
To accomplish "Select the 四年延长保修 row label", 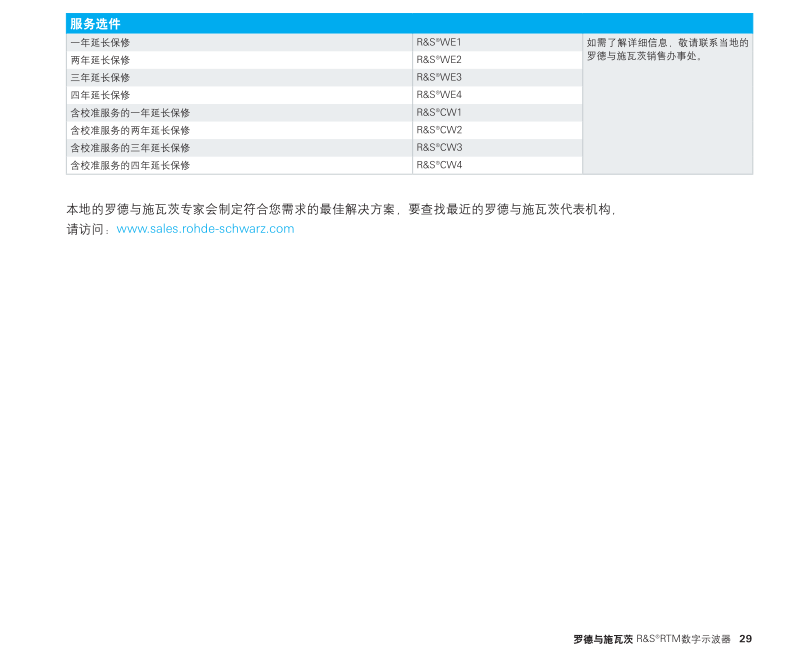I will tap(100, 95).
